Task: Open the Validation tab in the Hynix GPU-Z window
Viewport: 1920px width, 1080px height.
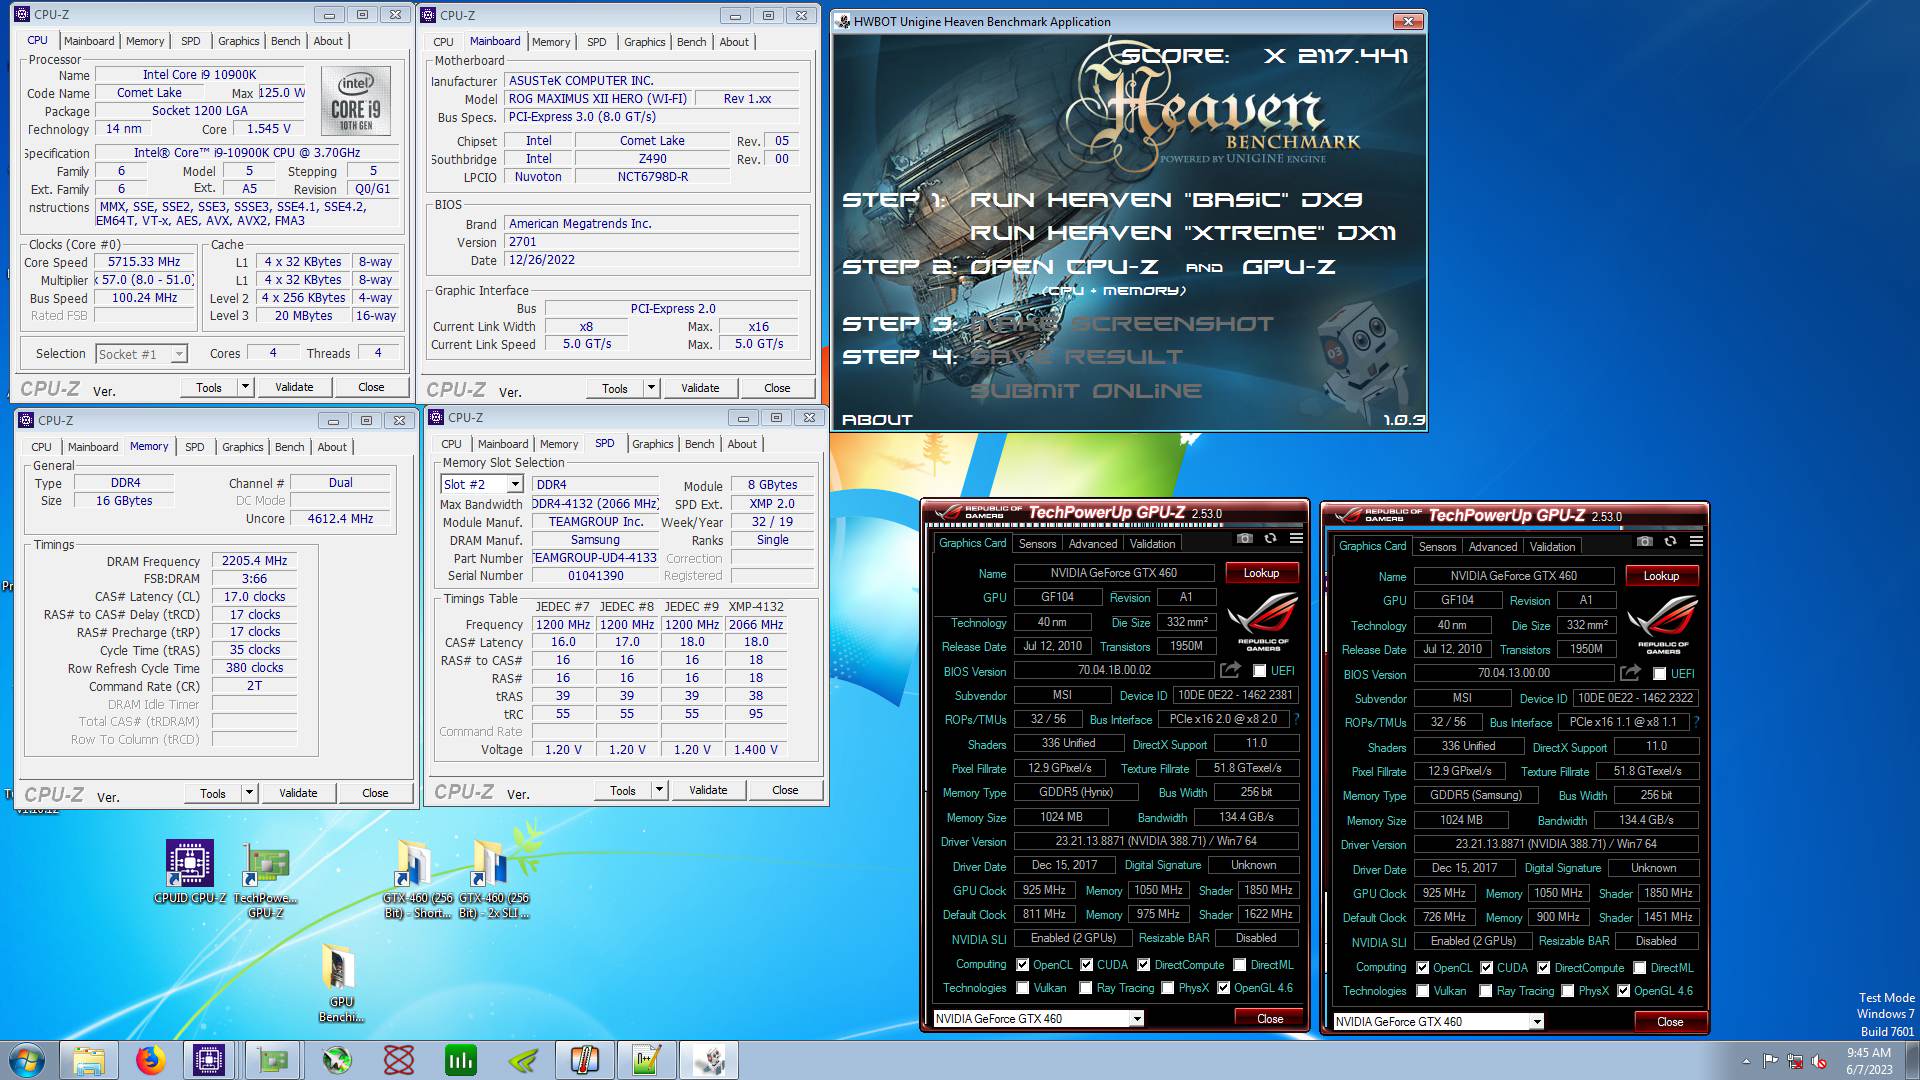Action: click(1153, 544)
